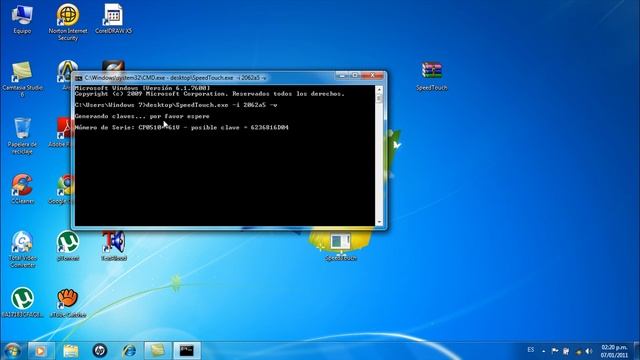Viewport: 640px width, 360px height.
Task: Open the volume speaker tray icon
Action: (589, 351)
